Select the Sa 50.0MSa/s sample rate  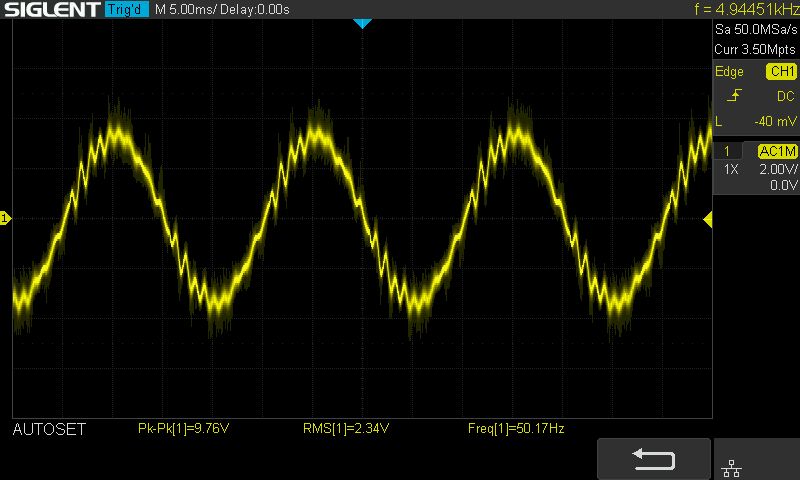tap(756, 29)
